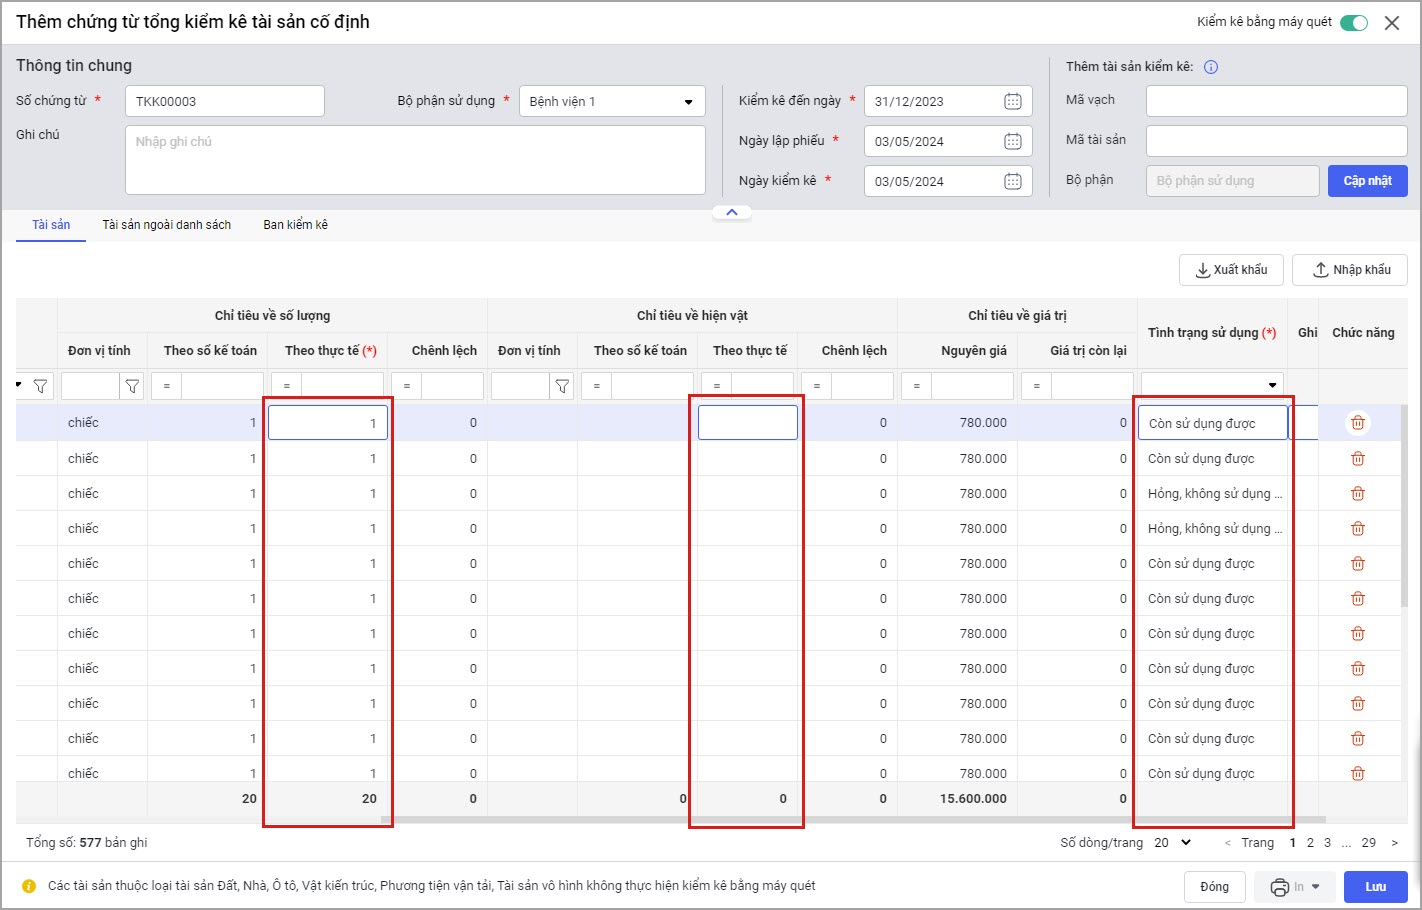1422x910 pixels.
Task: Collapse the Thông tin chung section
Action: 731,212
